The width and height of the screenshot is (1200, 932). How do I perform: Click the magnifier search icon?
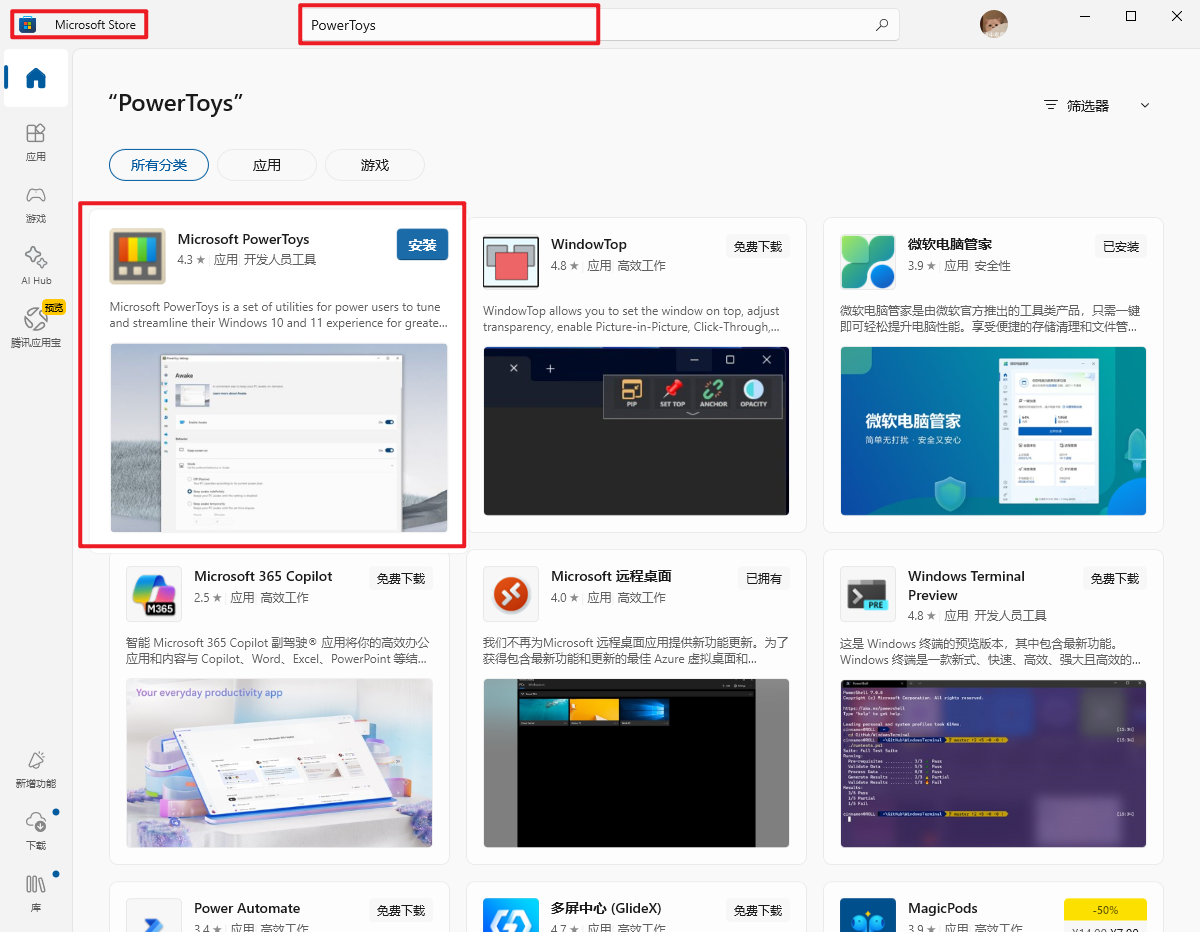coord(882,25)
